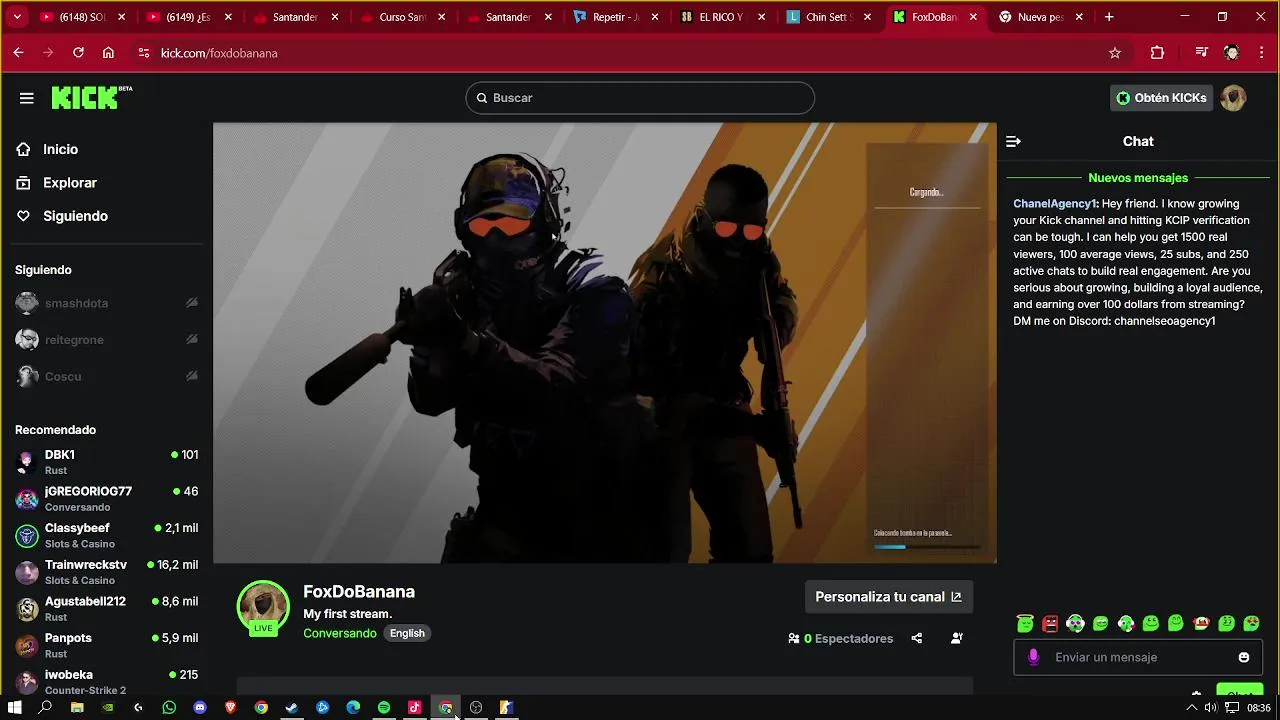
Task: Open the media control icon in Chrome
Action: (1201, 53)
